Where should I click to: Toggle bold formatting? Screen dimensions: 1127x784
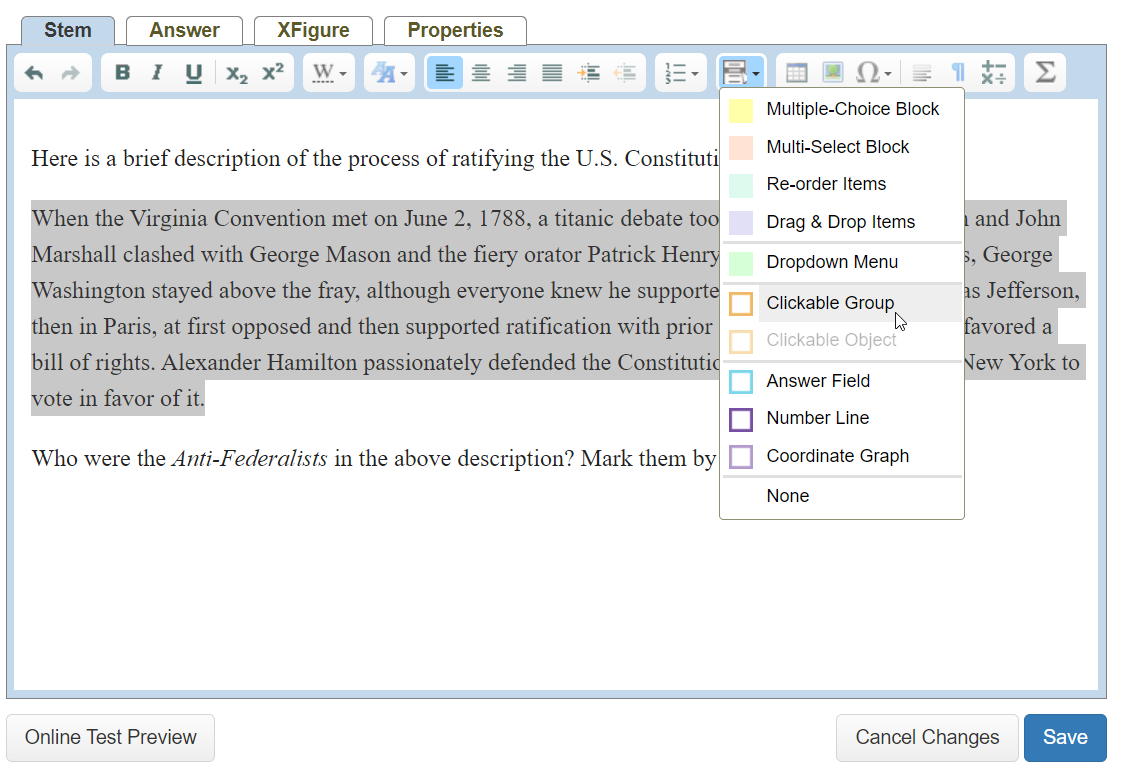123,73
